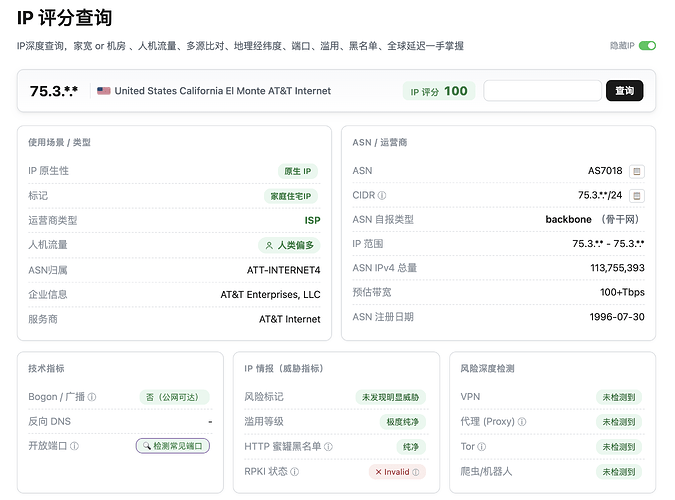The width and height of the screenshot is (675, 500).
Task: Click the 极度纯净 abuse level tag
Action: click(403, 422)
